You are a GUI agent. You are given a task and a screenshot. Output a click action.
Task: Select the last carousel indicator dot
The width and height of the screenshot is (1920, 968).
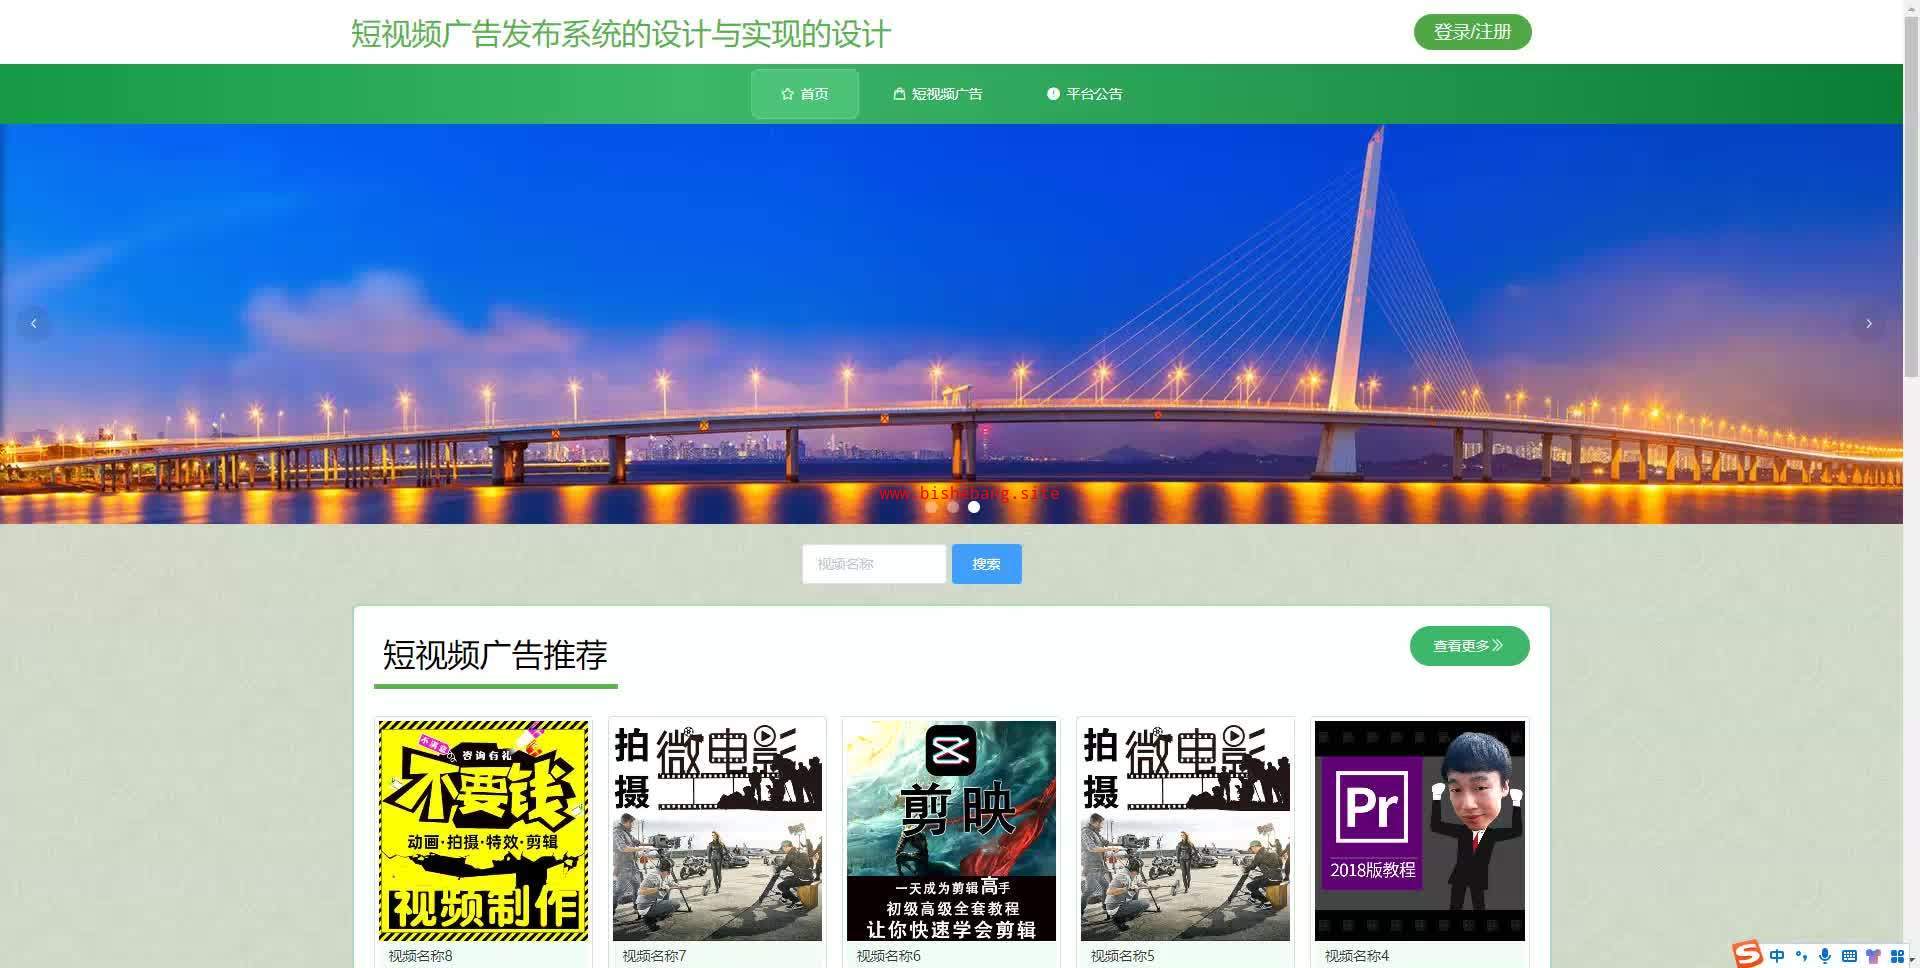click(973, 507)
